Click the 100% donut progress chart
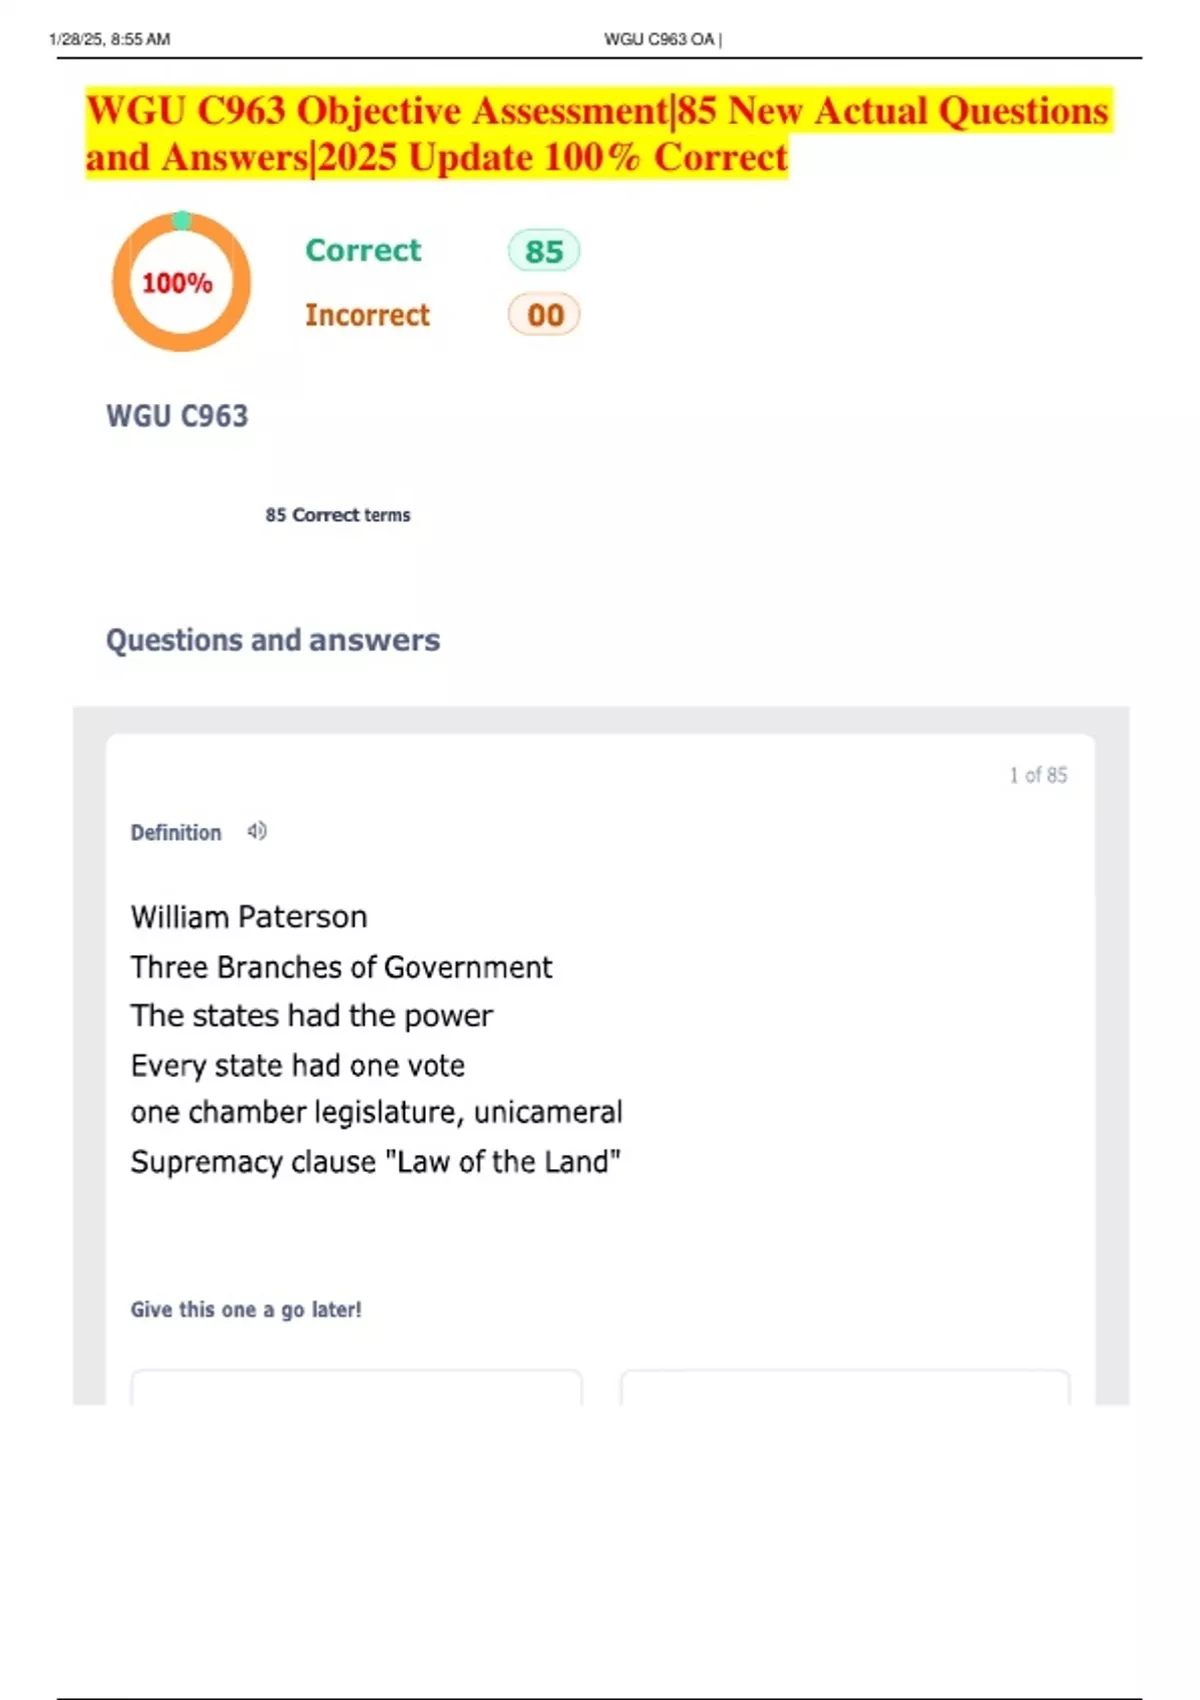Image resolution: width=1200 pixels, height=1700 pixels. [x=180, y=282]
